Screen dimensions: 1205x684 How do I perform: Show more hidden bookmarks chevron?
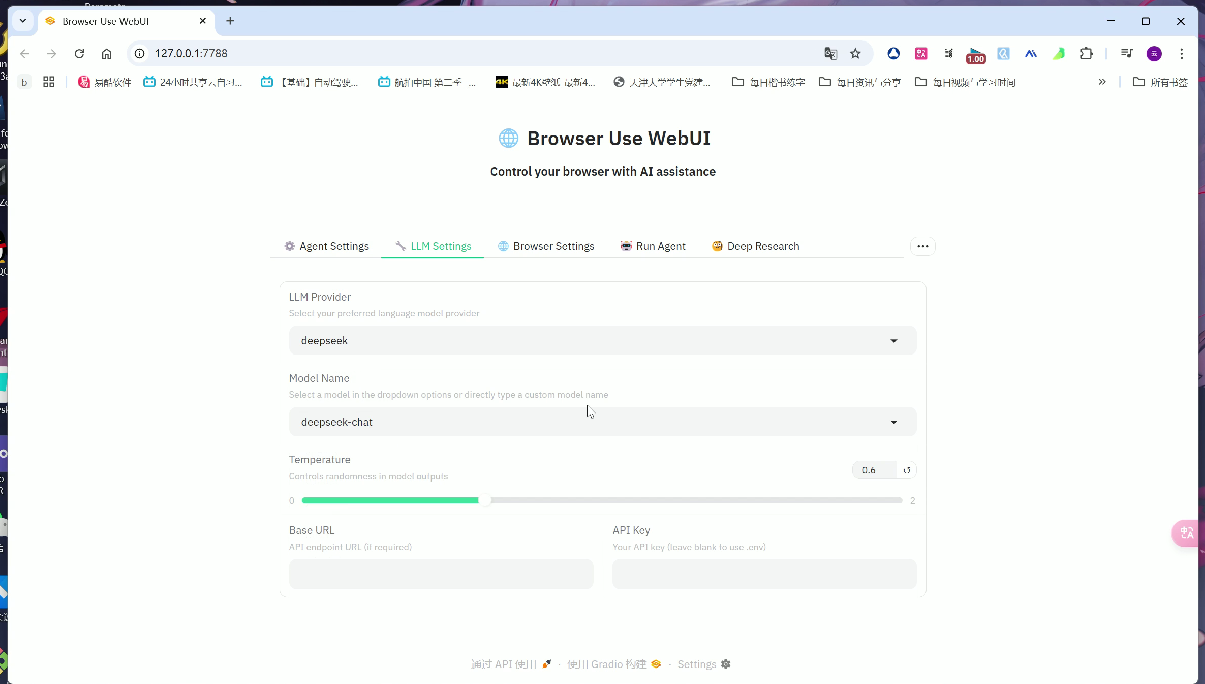tap(1102, 82)
